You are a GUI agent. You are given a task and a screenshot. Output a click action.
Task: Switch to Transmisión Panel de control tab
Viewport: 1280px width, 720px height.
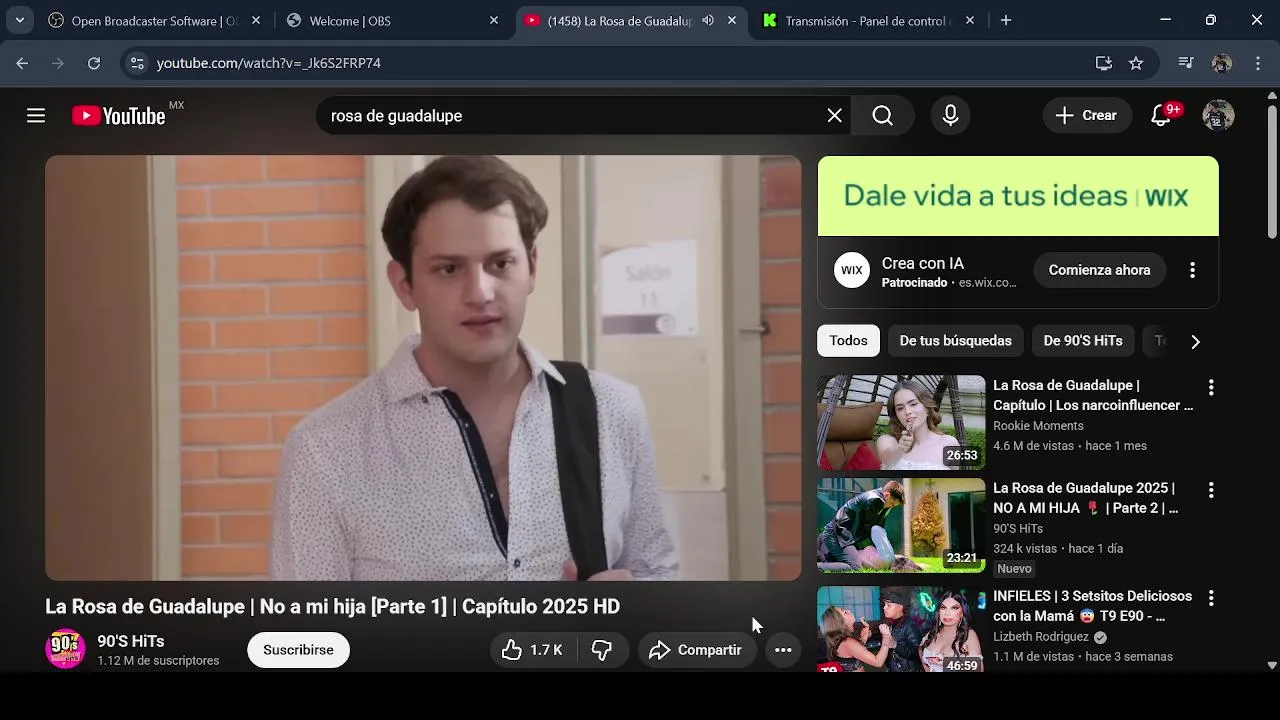[868, 20]
